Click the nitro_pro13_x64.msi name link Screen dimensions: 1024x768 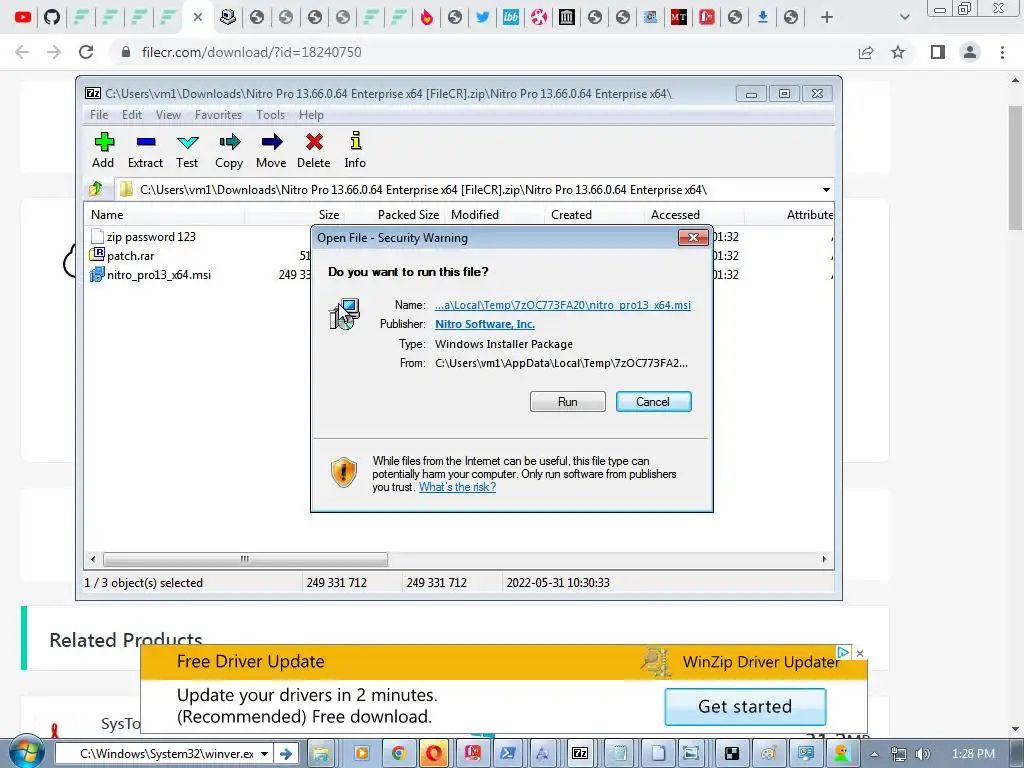coord(563,305)
